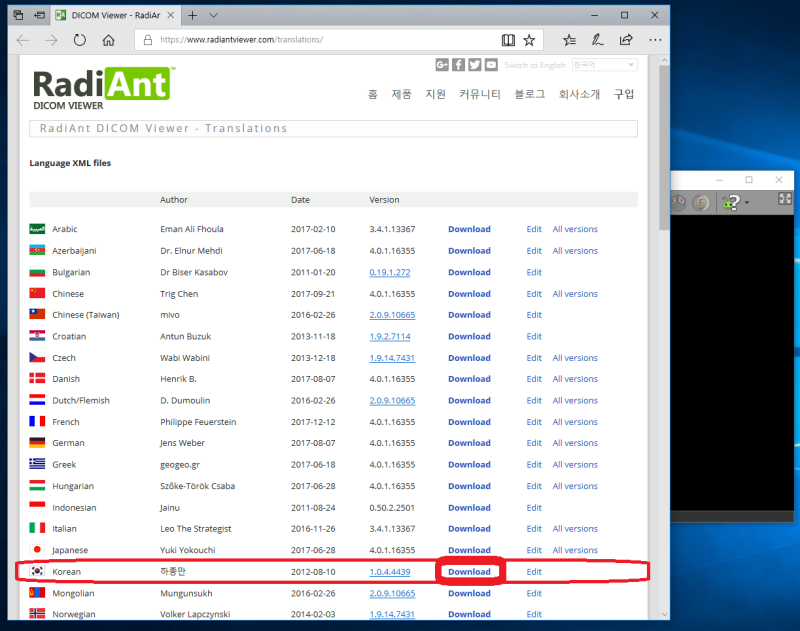Image resolution: width=800 pixels, height=631 pixels.
Task: Open All versions for the German translation
Action: click(x=575, y=443)
